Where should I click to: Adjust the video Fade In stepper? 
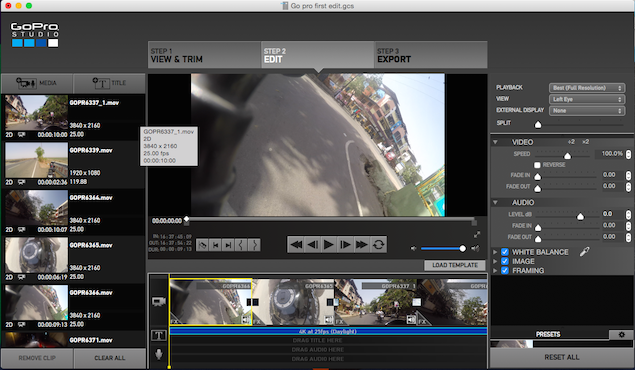(x=629, y=175)
